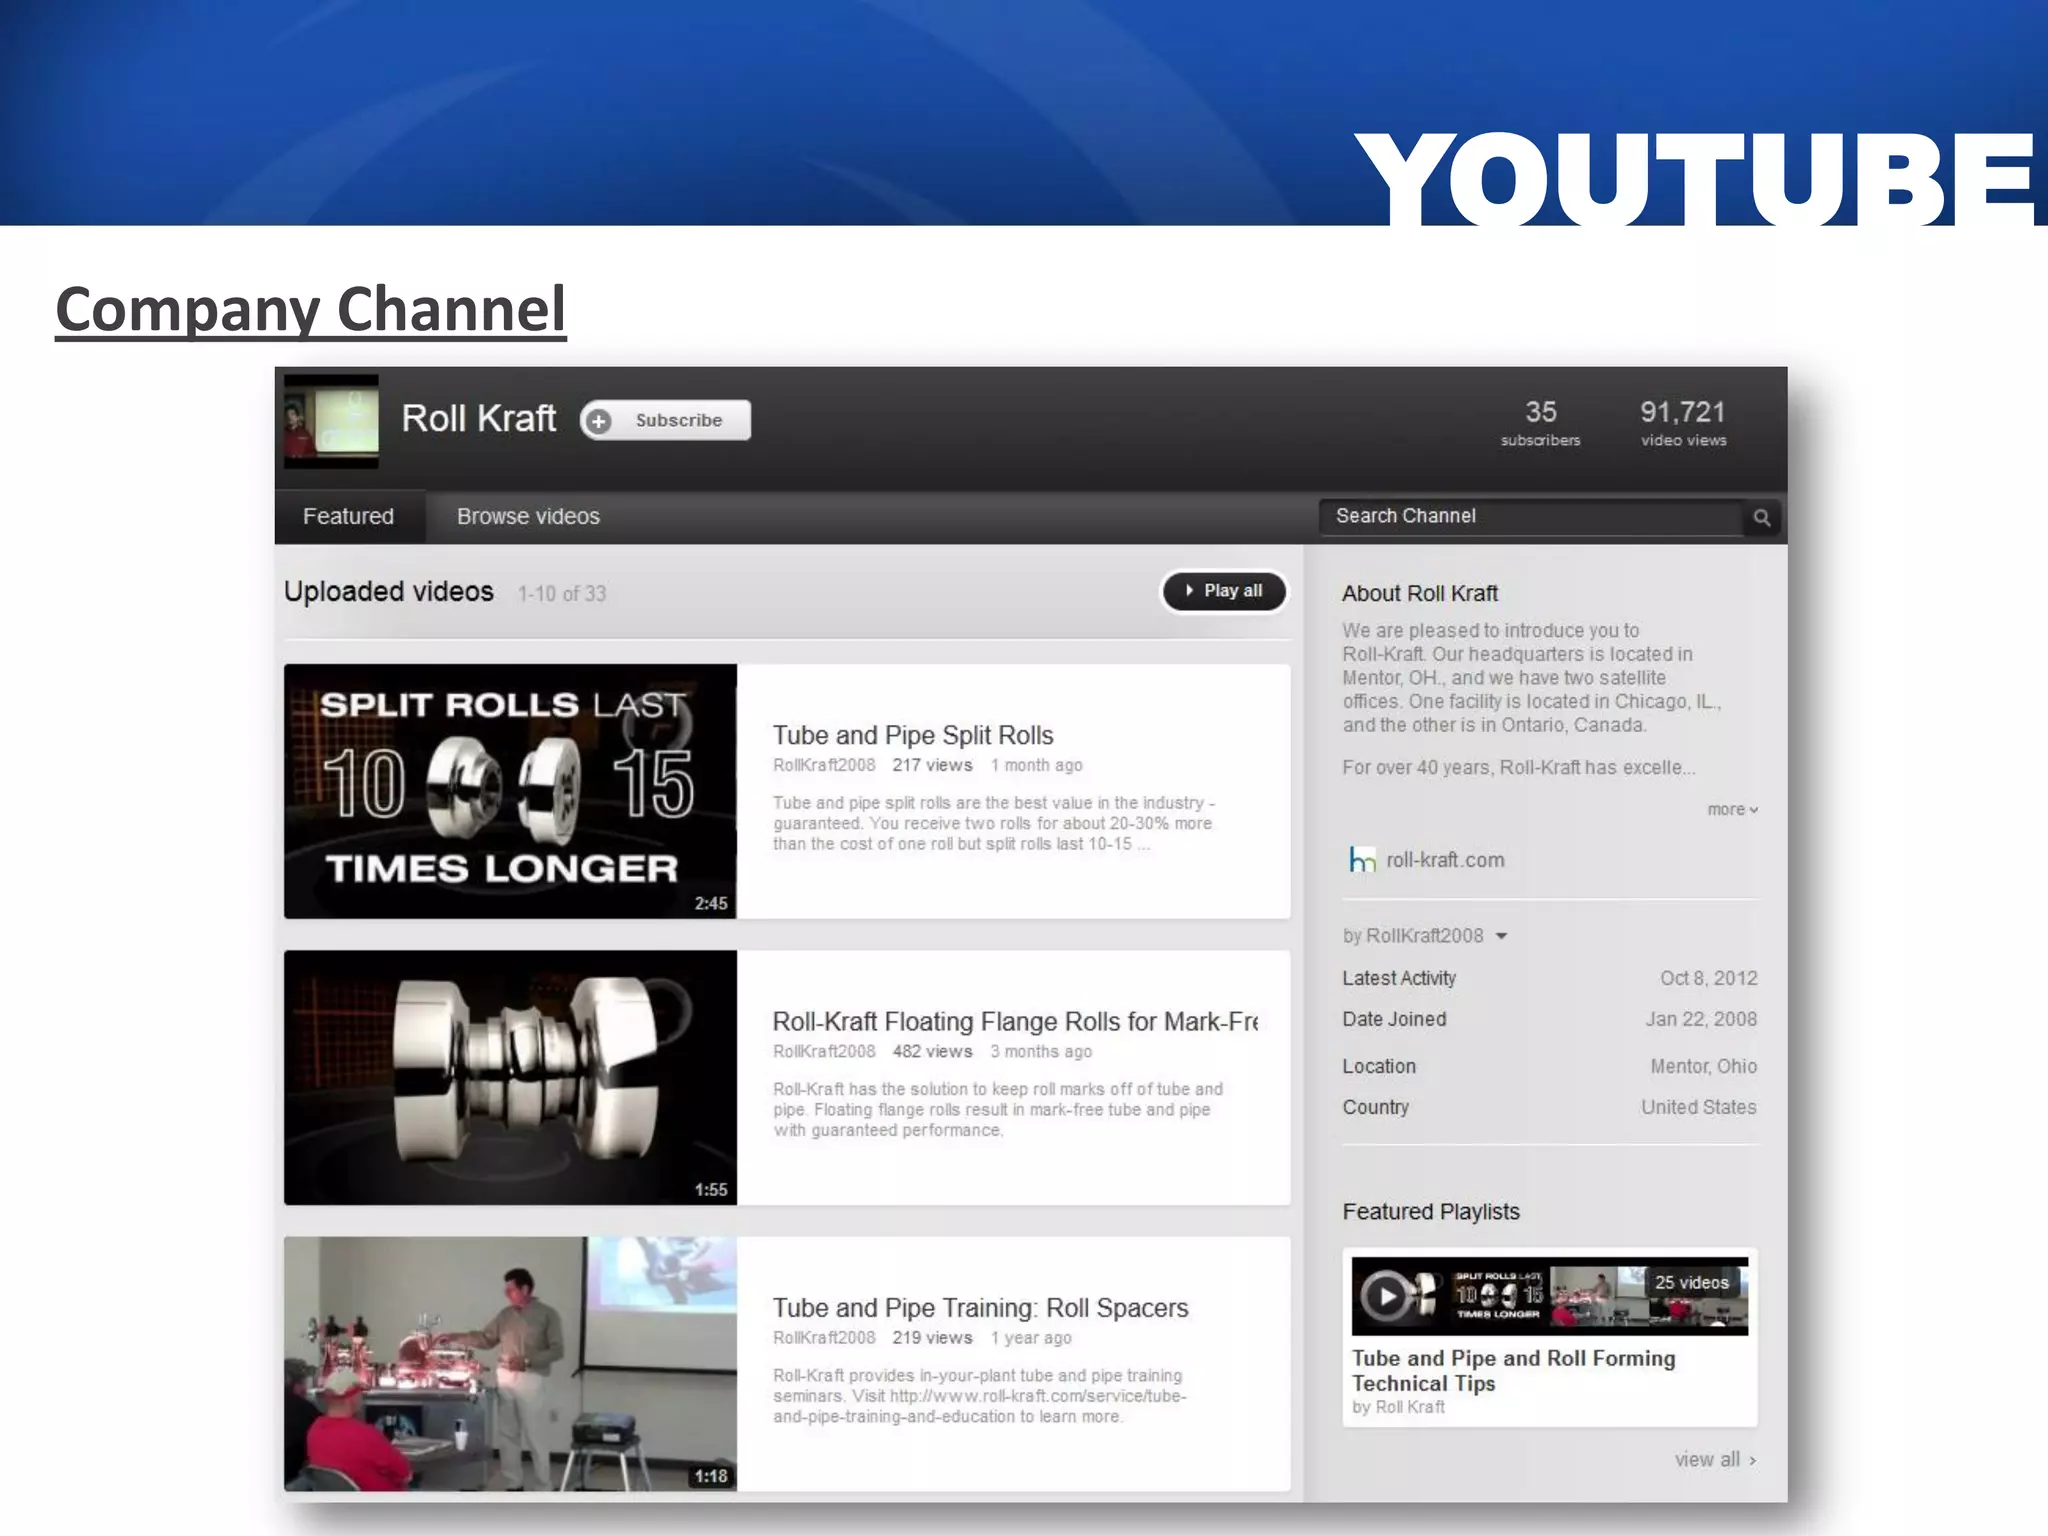Viewport: 2048px width, 1536px height.
Task: Click by Roll Kraft under the playlist
Action: click(1398, 1407)
